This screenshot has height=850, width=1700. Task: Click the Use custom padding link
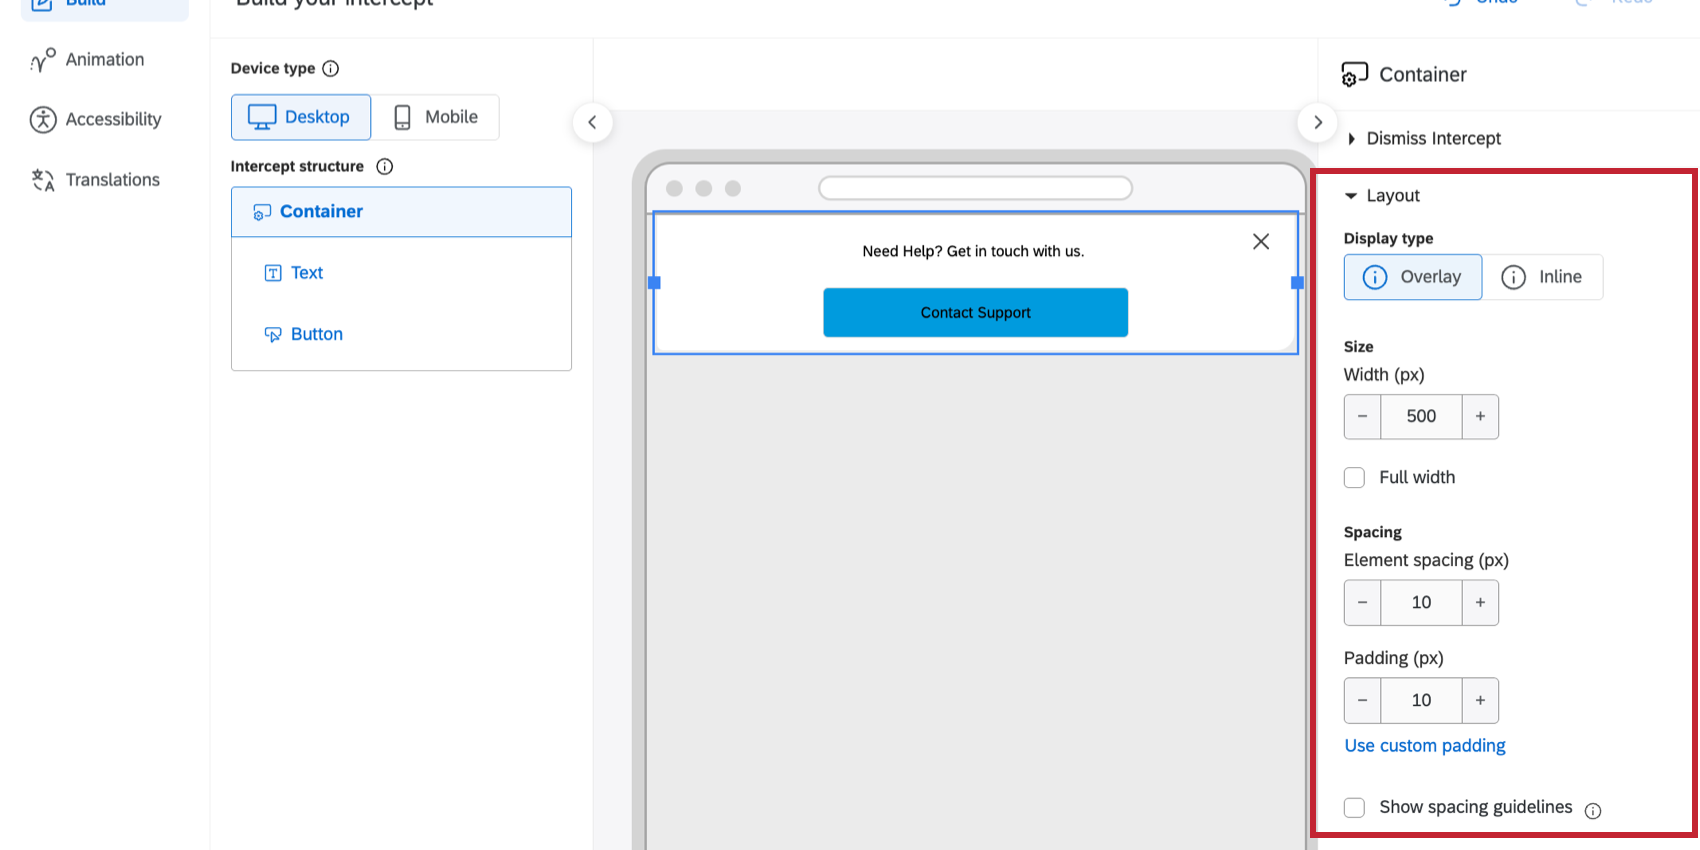click(x=1425, y=746)
